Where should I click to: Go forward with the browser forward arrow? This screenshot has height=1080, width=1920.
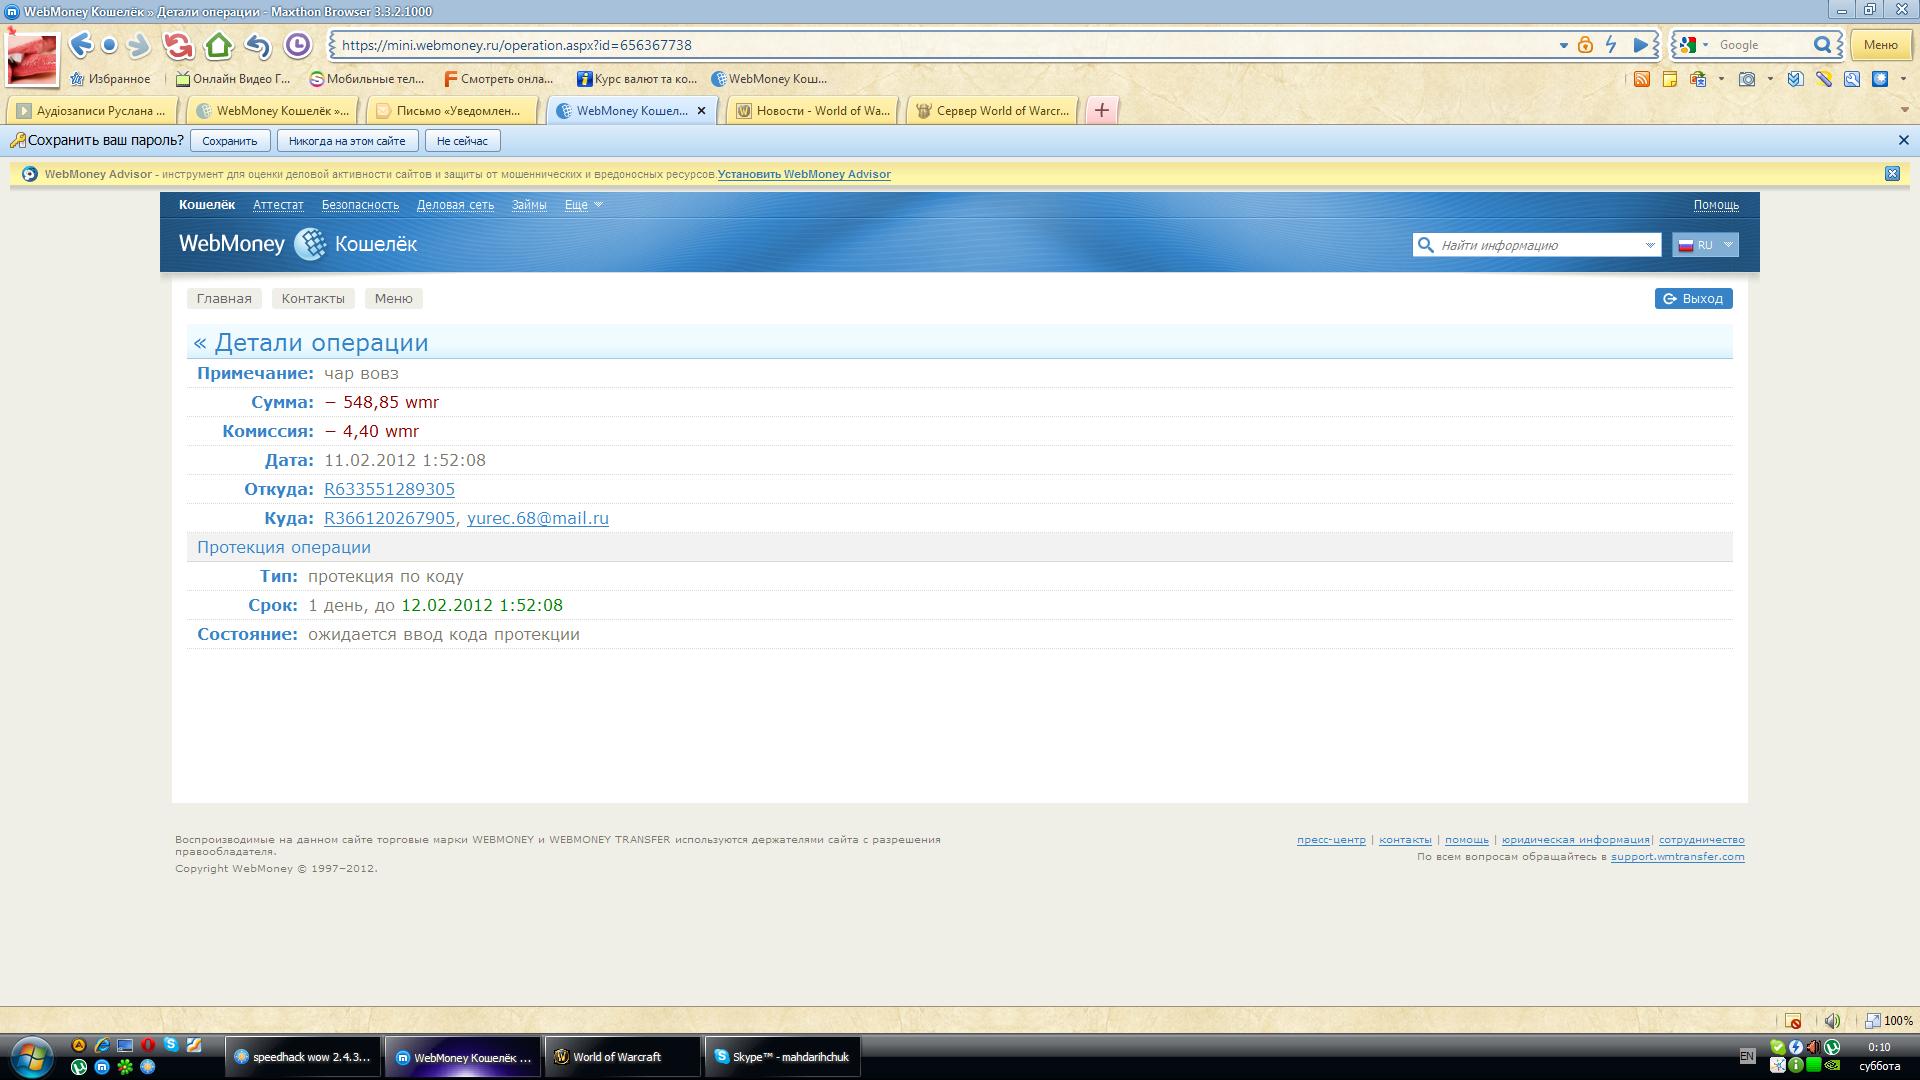(139, 45)
